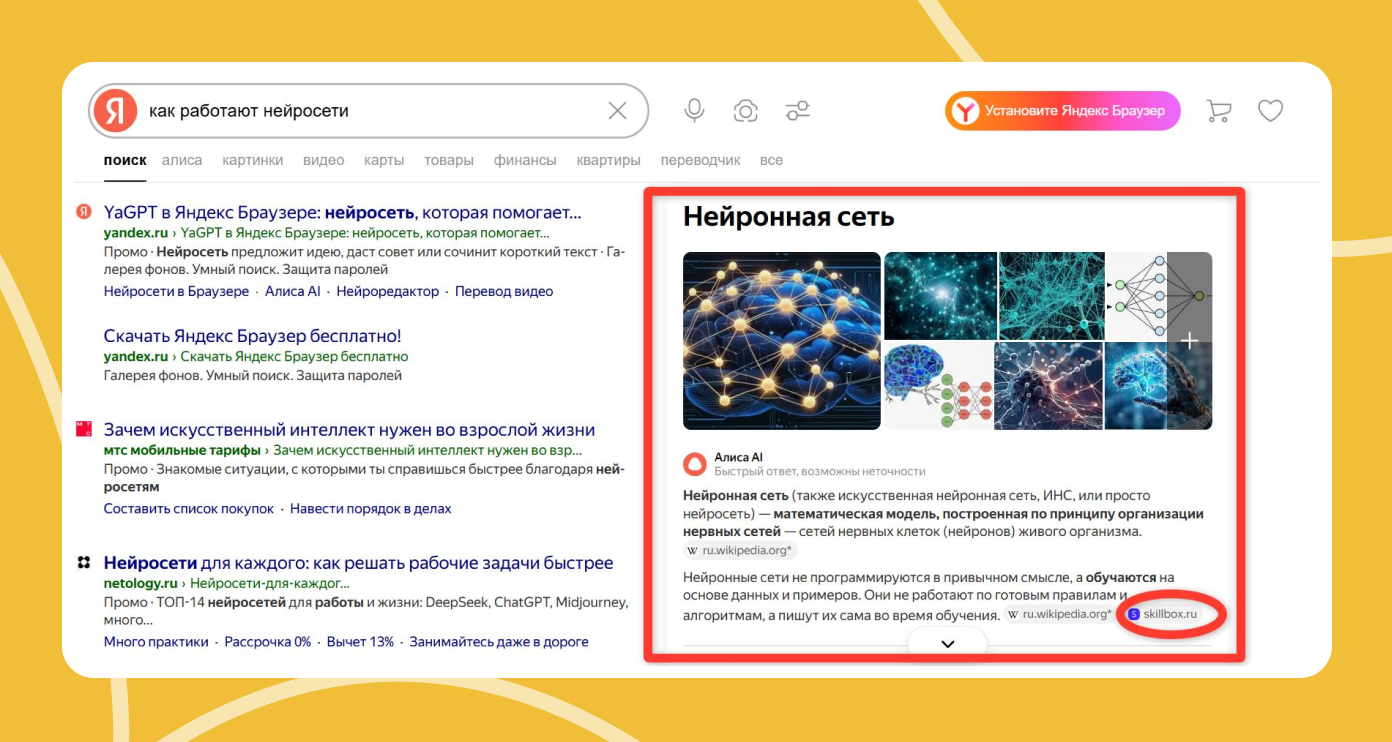1392x742 pixels.
Task: Clear the search query with X icon
Action: click(618, 111)
